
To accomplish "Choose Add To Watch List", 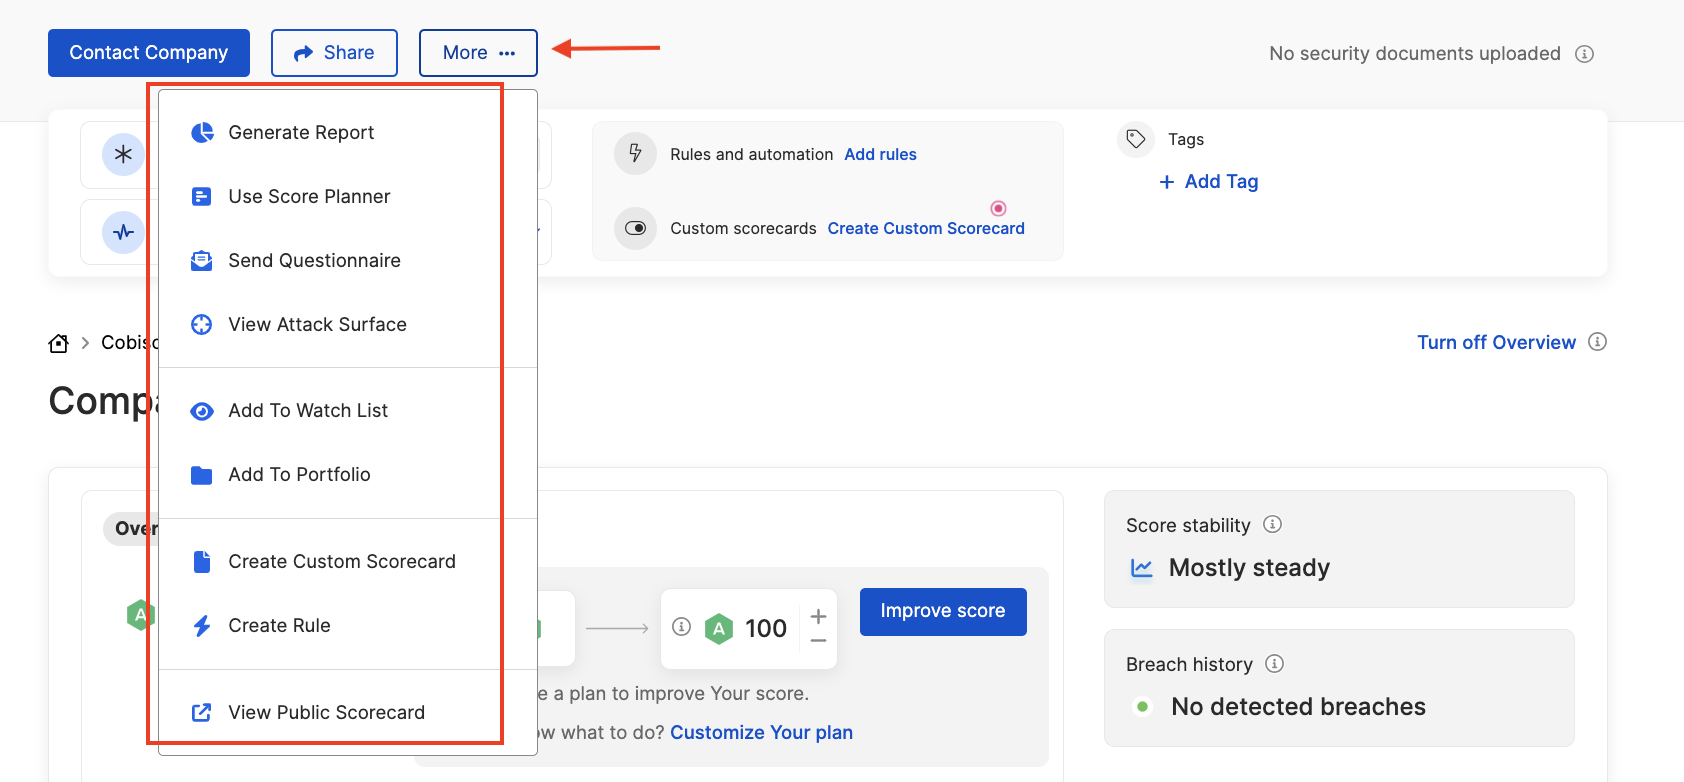I will 348,411.
